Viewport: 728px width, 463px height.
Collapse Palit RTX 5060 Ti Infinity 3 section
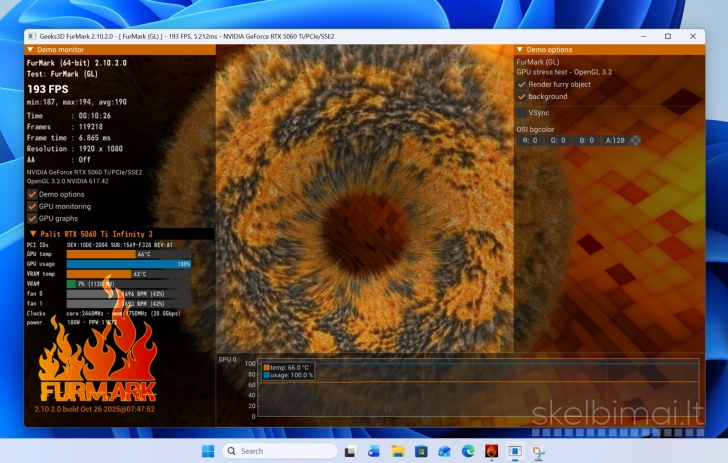33,234
